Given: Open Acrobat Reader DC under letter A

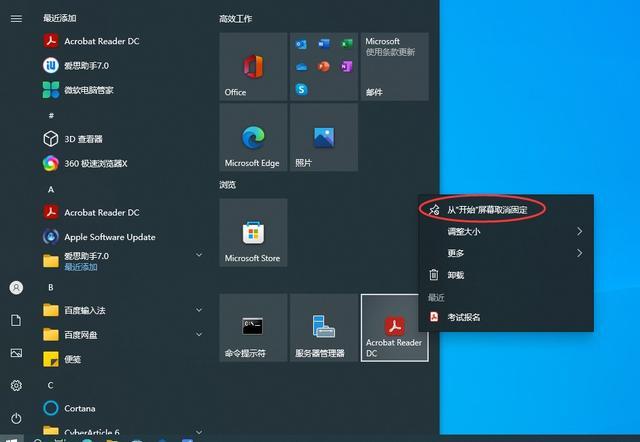Looking at the screenshot, I should click(x=91, y=213).
